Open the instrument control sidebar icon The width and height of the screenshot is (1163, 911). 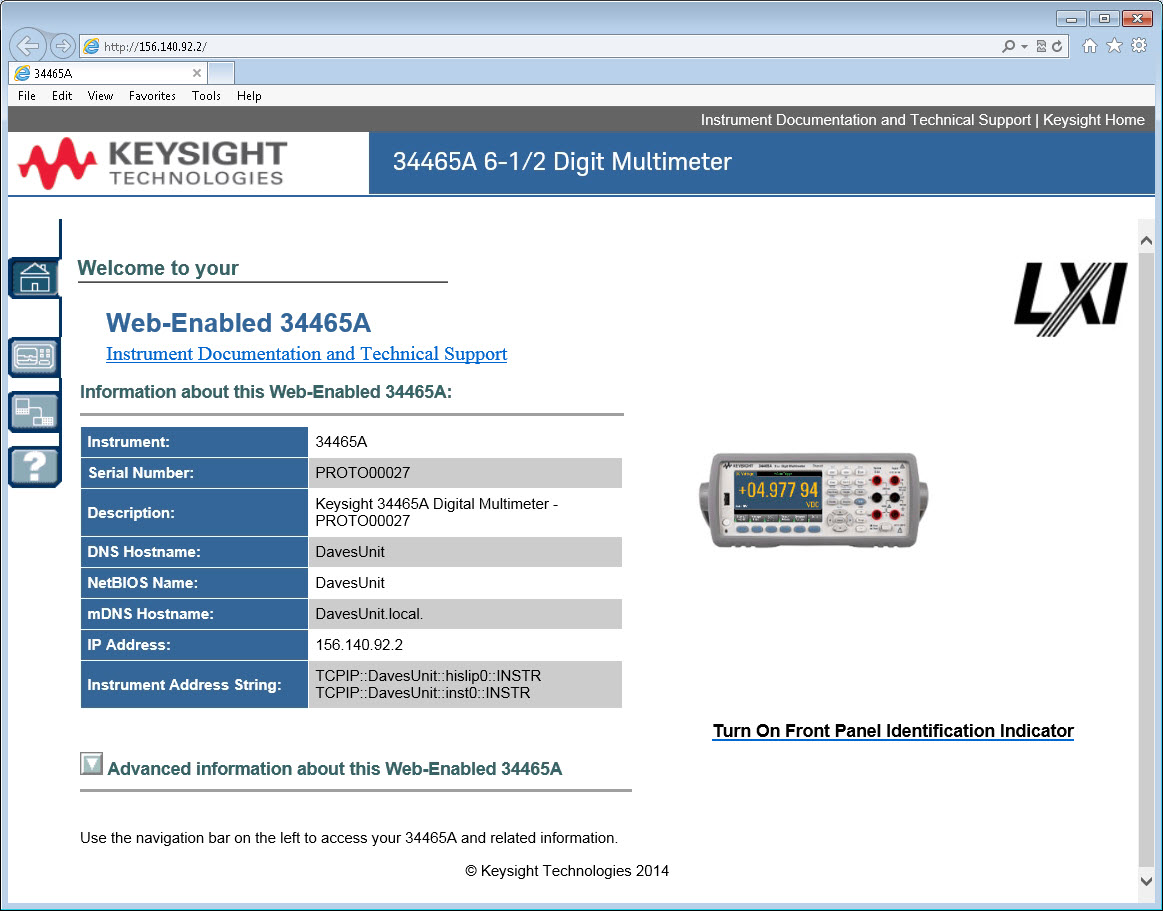pos(34,357)
